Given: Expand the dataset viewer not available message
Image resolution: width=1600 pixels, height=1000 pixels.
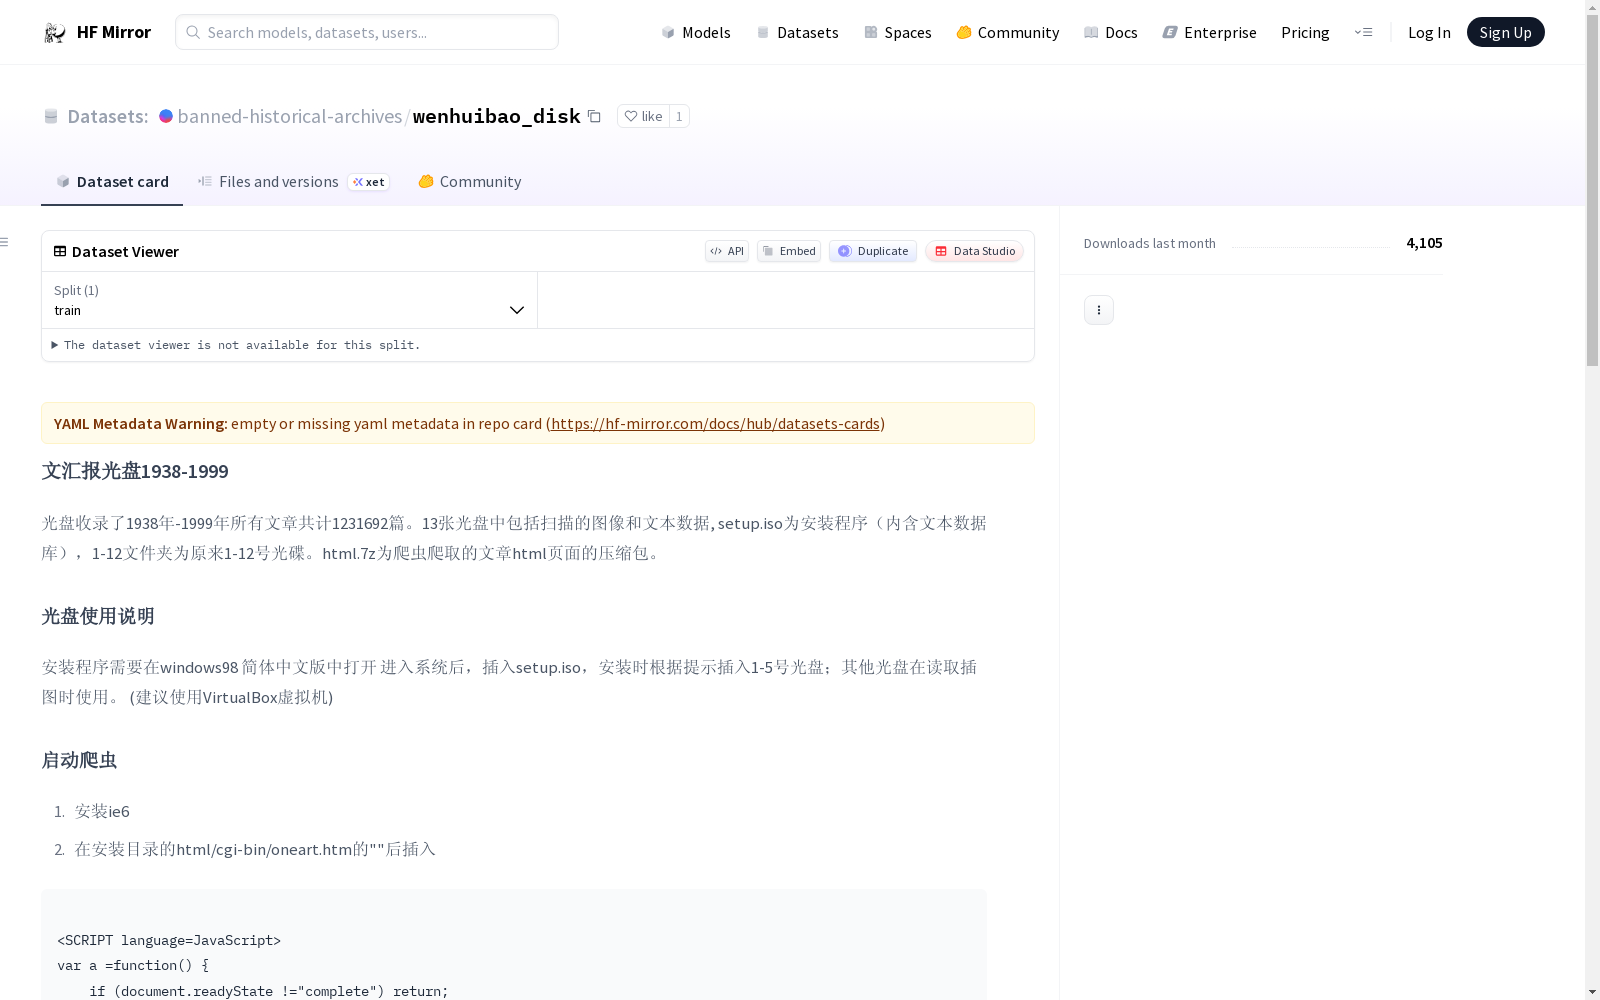Looking at the screenshot, I should tap(236, 345).
